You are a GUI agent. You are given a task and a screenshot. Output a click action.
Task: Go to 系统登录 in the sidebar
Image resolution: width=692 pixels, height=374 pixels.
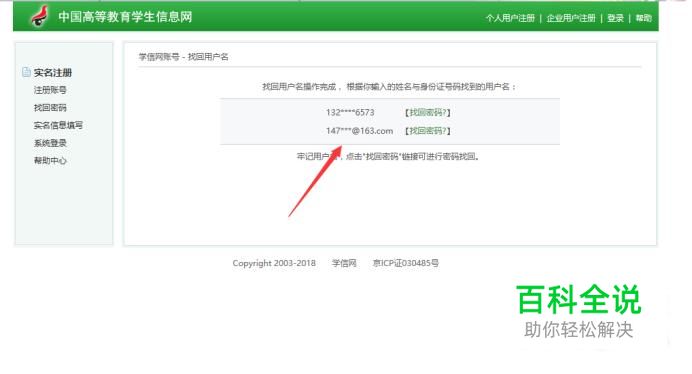coord(50,143)
